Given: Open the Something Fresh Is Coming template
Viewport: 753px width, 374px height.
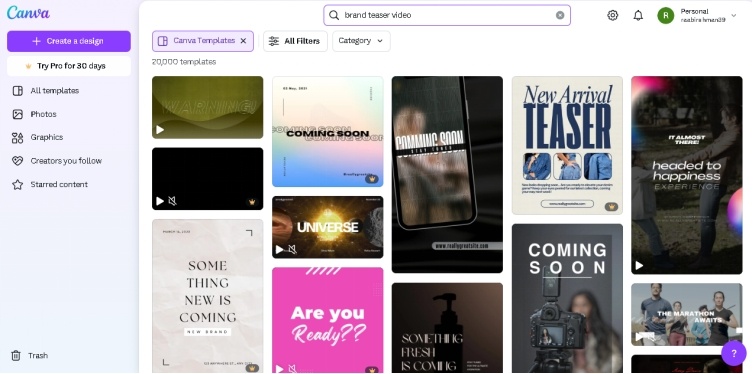Looking at the screenshot, I should click(447, 328).
